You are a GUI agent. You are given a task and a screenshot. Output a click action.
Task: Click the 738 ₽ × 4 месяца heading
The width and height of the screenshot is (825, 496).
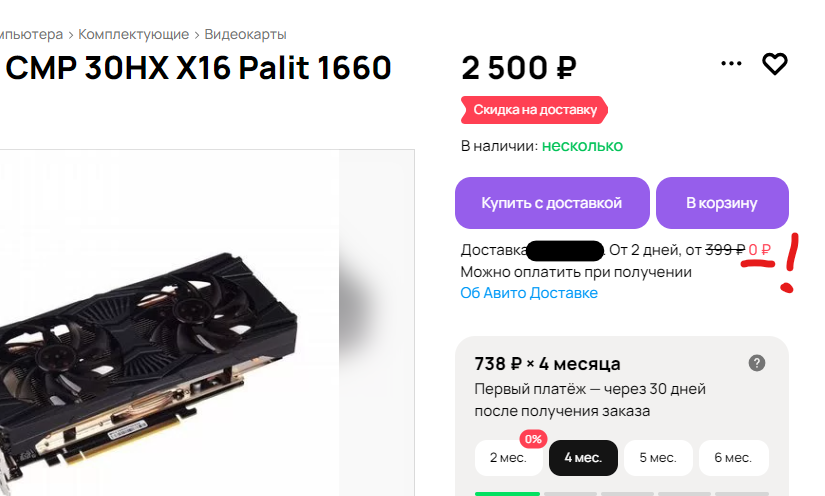(x=547, y=363)
